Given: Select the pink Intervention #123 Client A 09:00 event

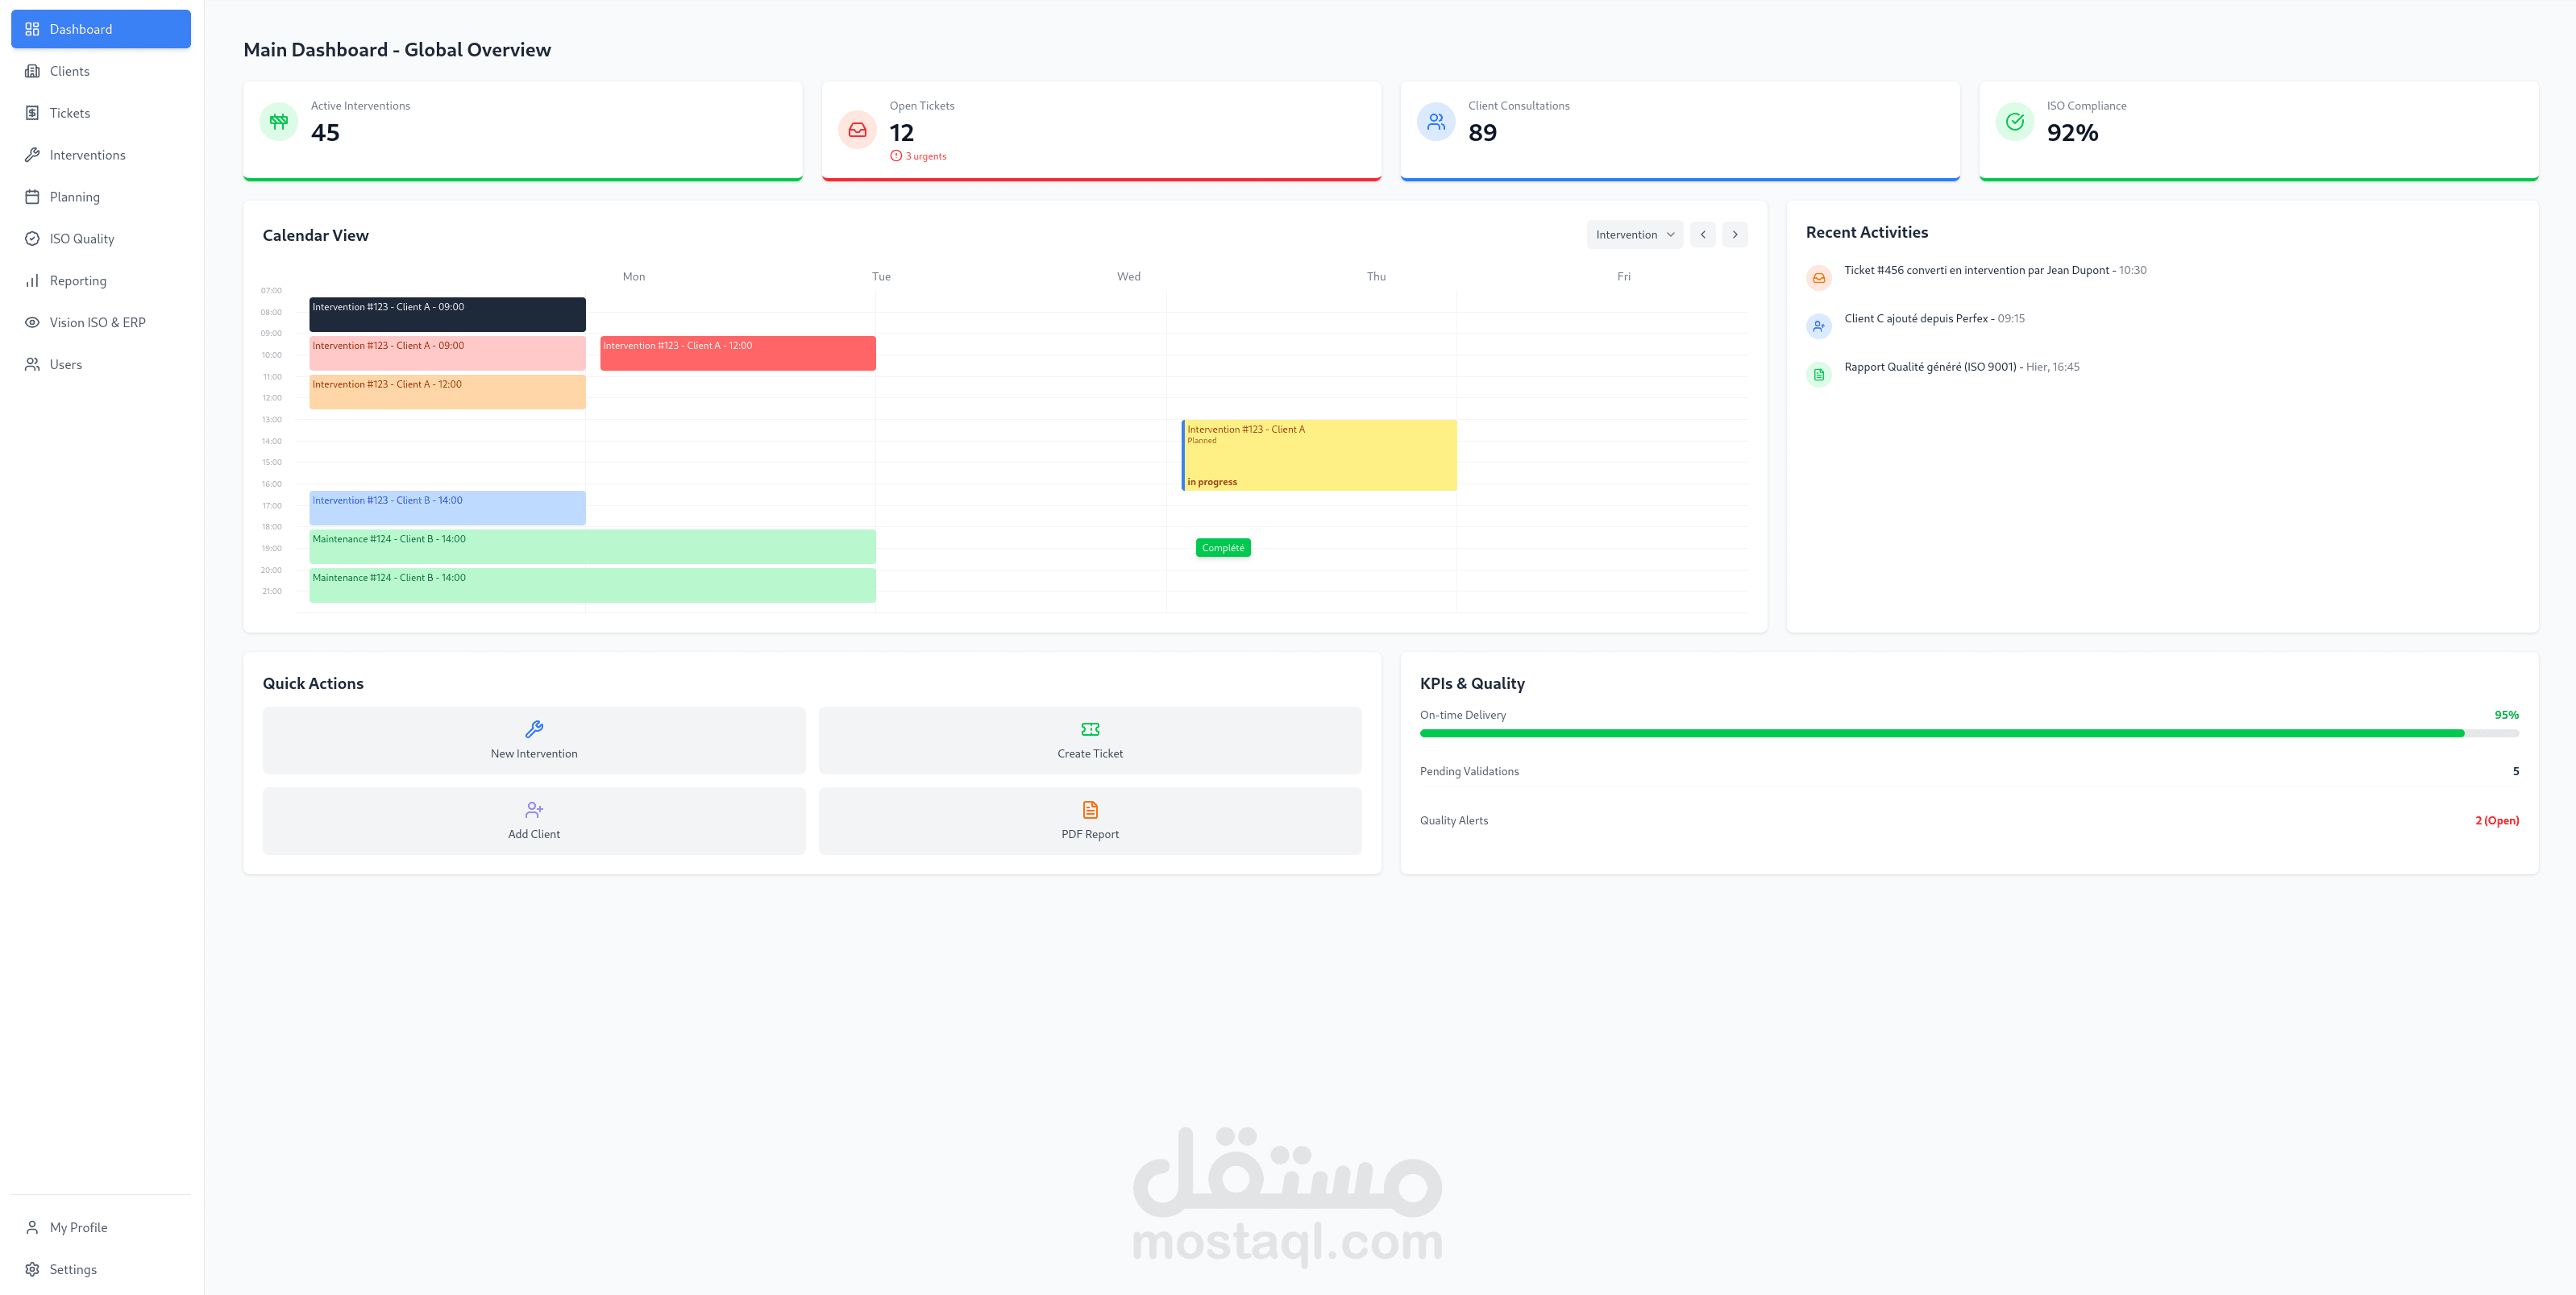Looking at the screenshot, I should pyautogui.click(x=447, y=353).
